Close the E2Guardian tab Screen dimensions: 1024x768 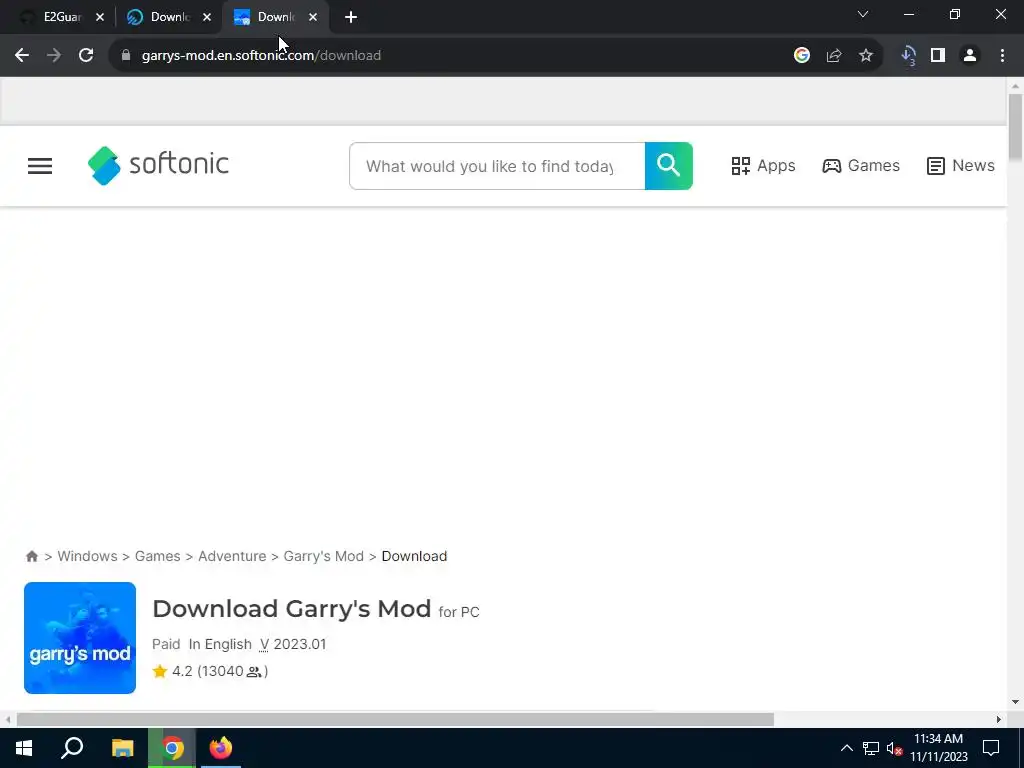[x=100, y=17]
